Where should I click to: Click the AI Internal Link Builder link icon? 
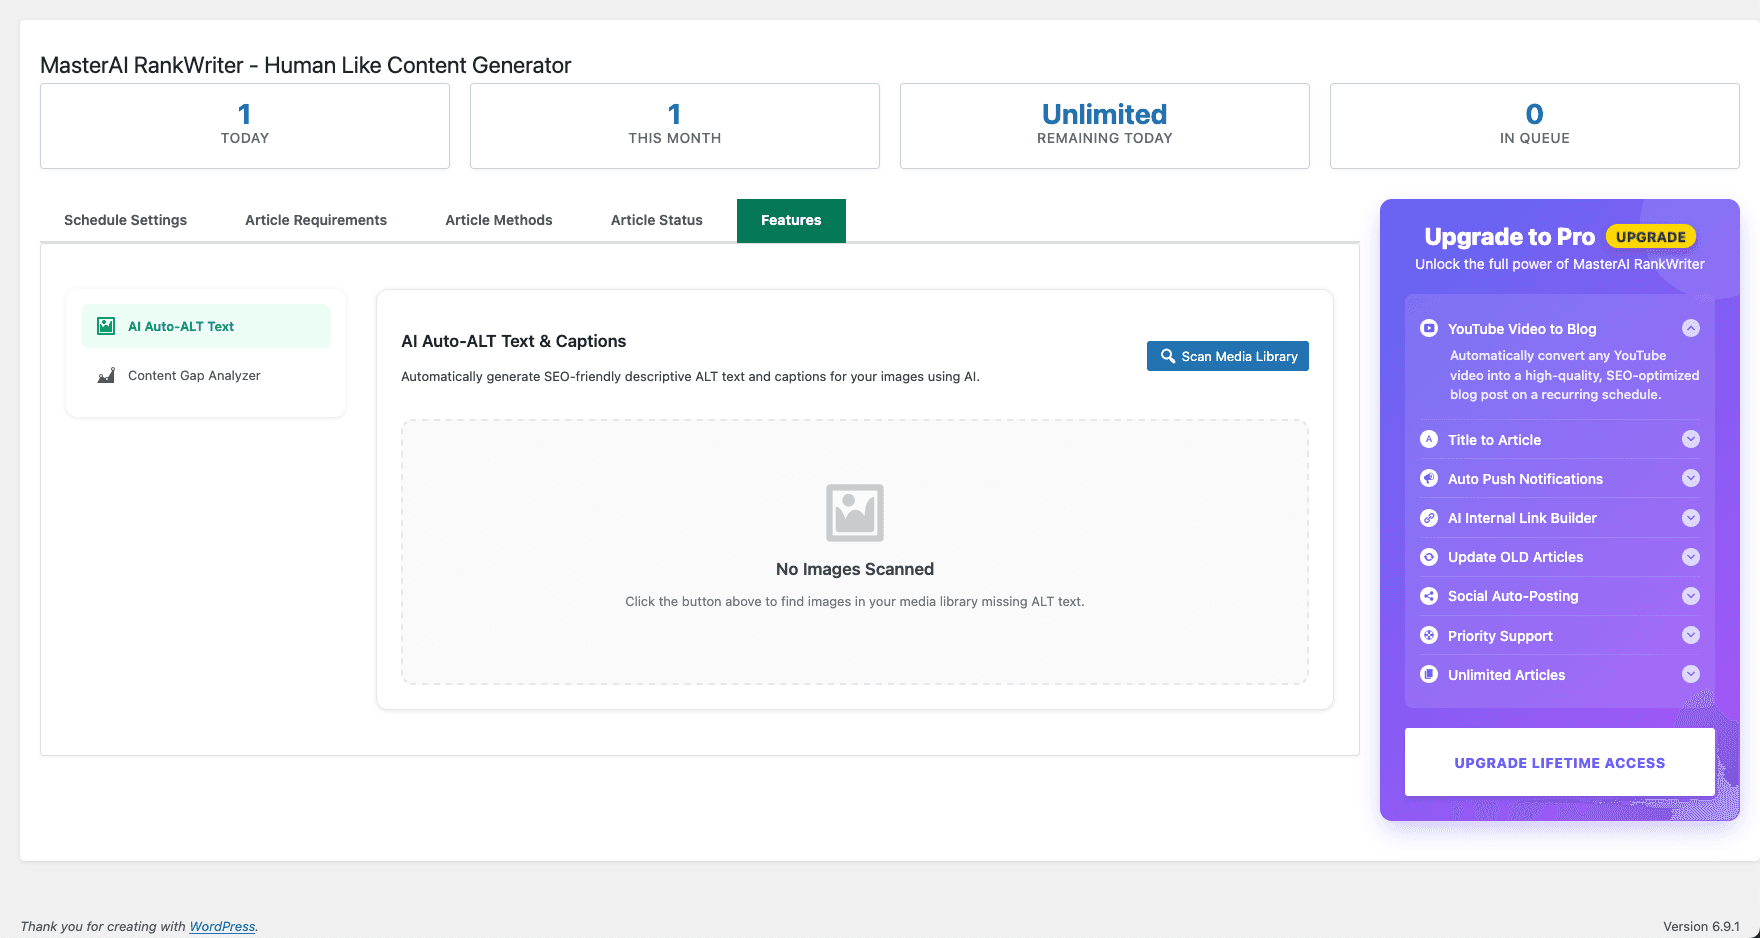click(1429, 518)
